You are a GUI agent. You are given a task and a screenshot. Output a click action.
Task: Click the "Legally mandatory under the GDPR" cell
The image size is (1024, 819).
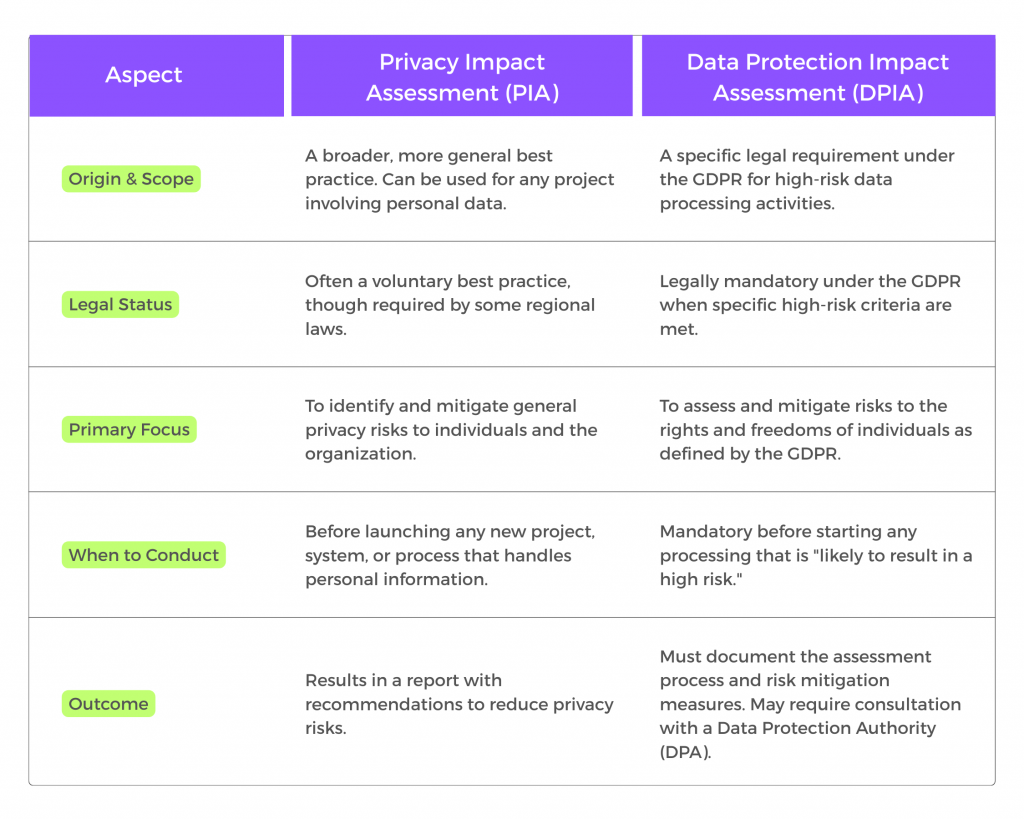tap(810, 305)
